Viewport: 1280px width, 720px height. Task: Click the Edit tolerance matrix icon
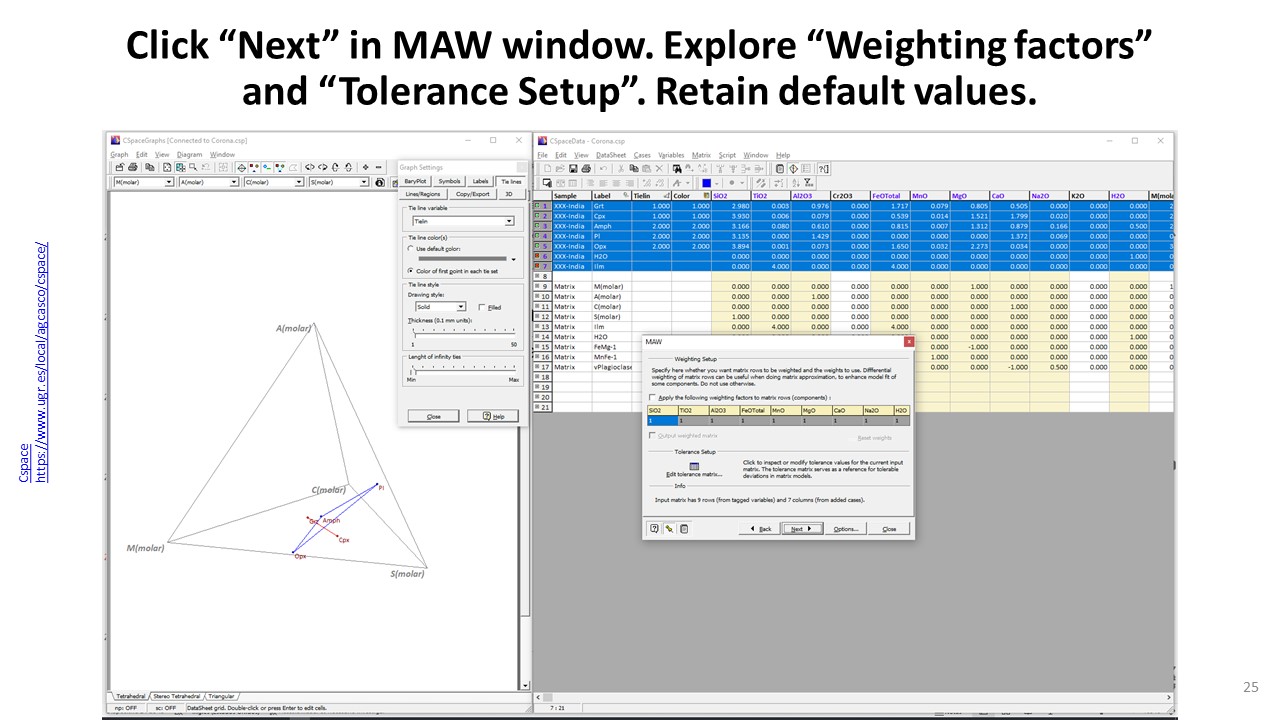point(694,466)
